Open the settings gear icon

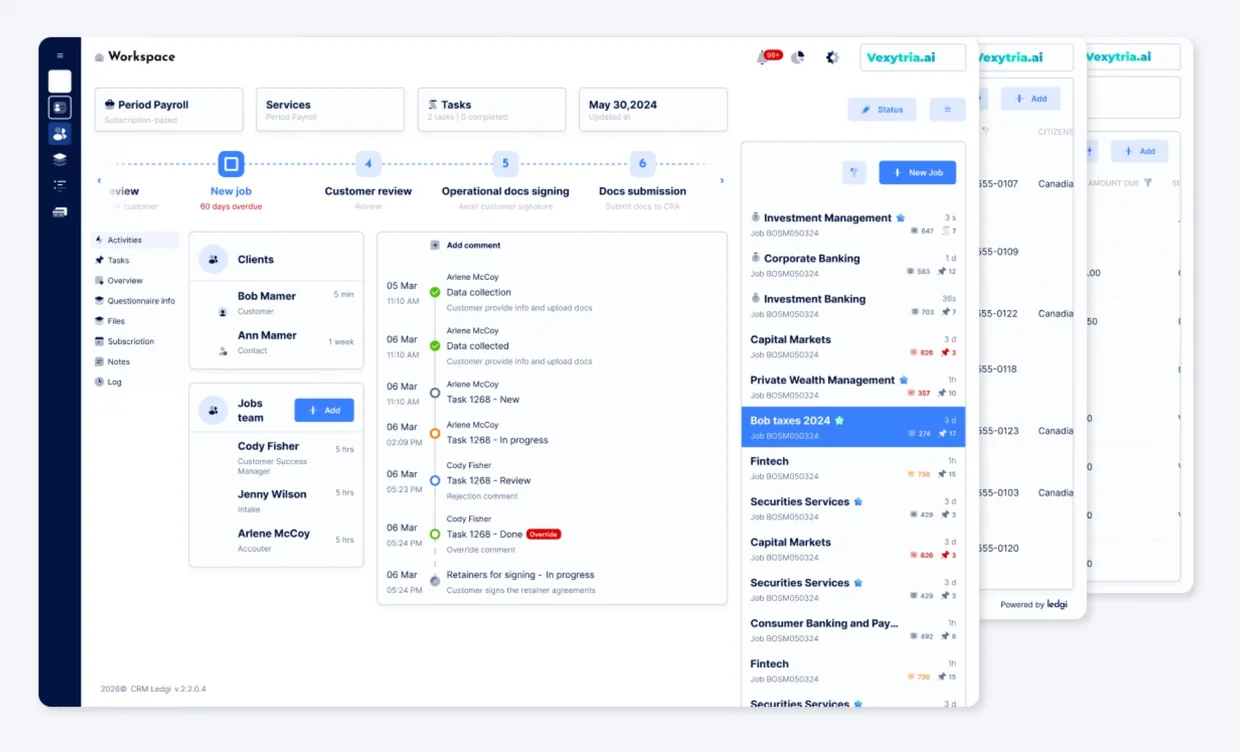coord(832,57)
